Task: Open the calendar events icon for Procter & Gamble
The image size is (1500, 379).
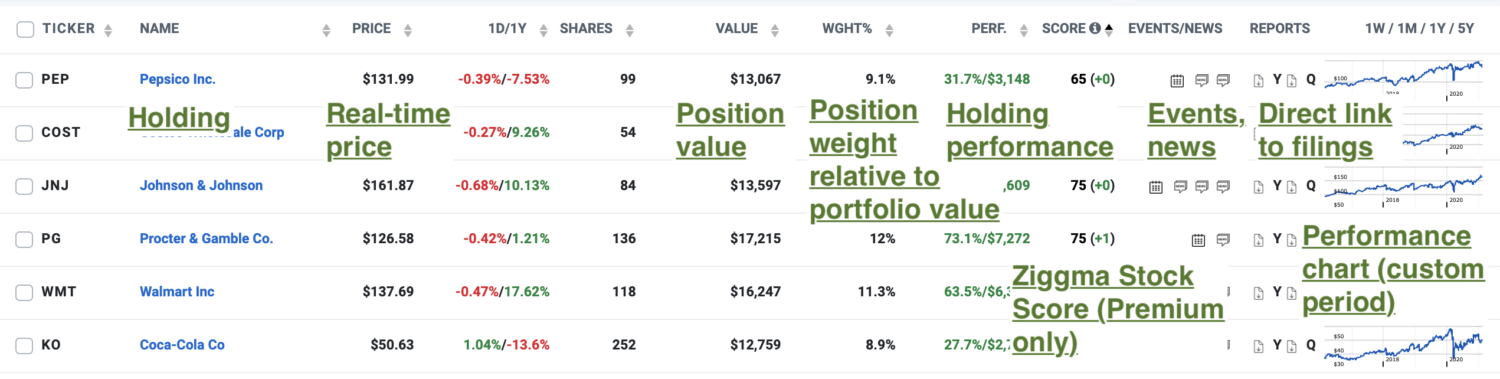Action: pos(1199,239)
